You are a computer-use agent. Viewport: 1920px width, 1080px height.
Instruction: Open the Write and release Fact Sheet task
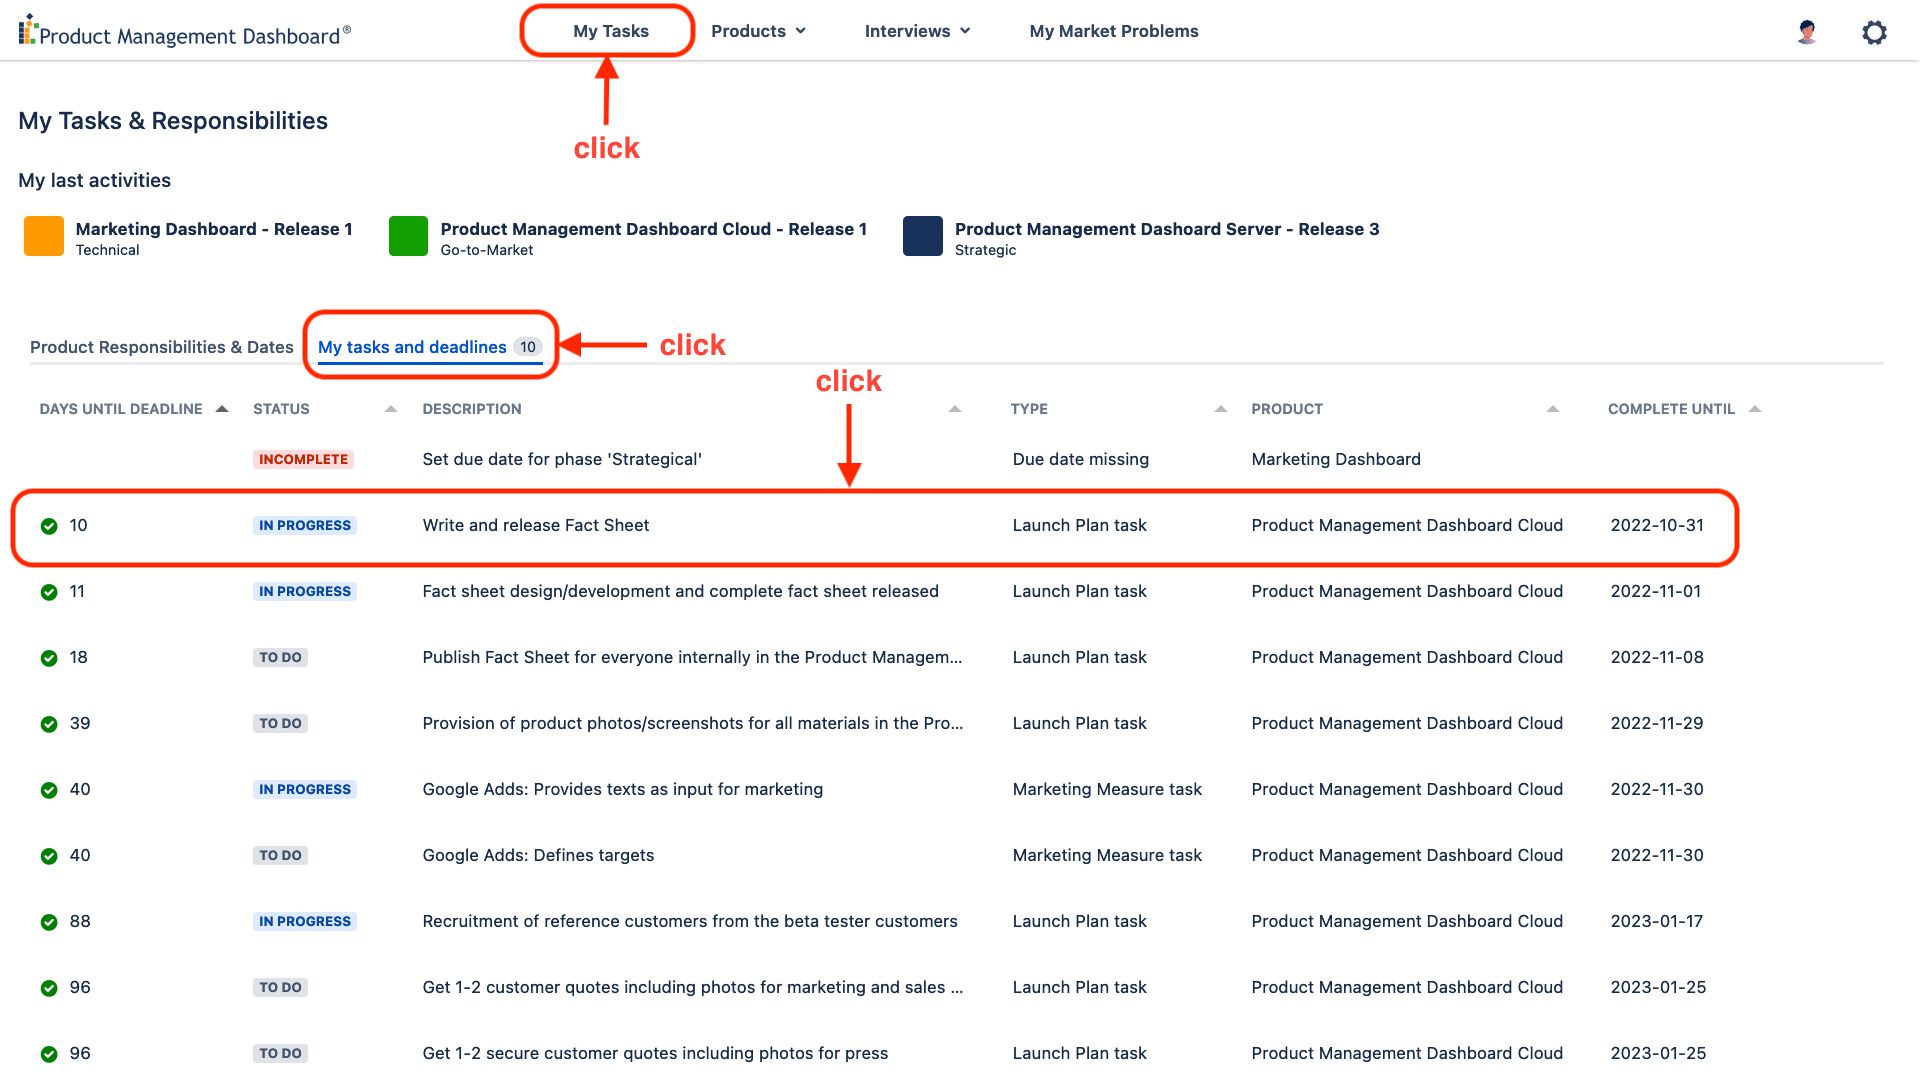click(x=536, y=525)
